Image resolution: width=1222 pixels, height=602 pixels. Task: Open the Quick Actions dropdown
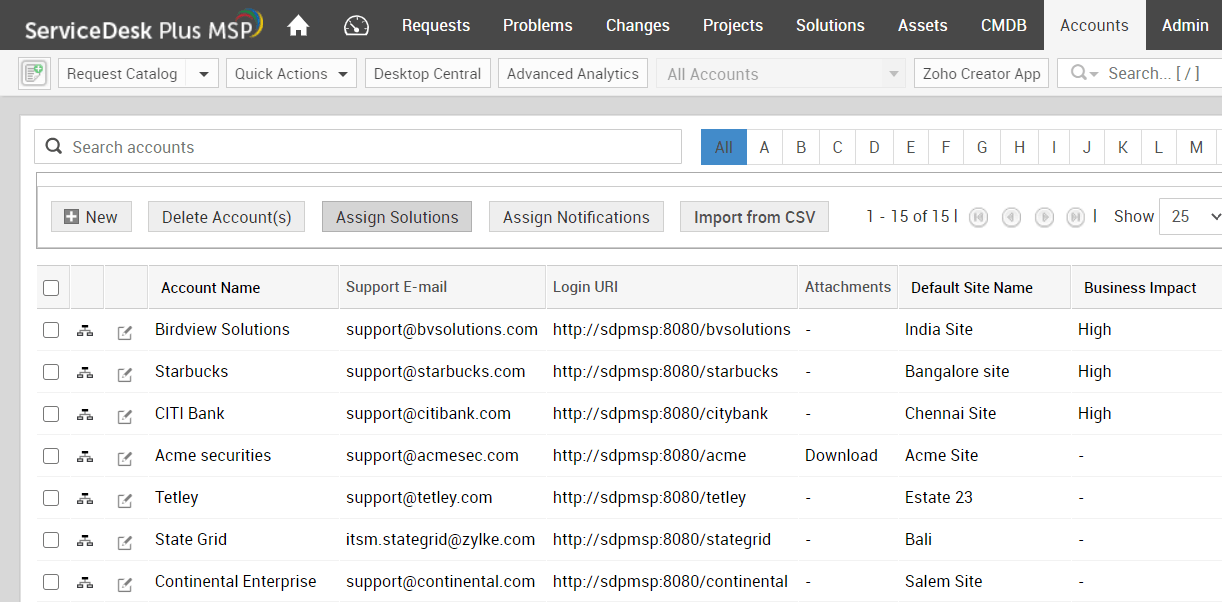291,74
